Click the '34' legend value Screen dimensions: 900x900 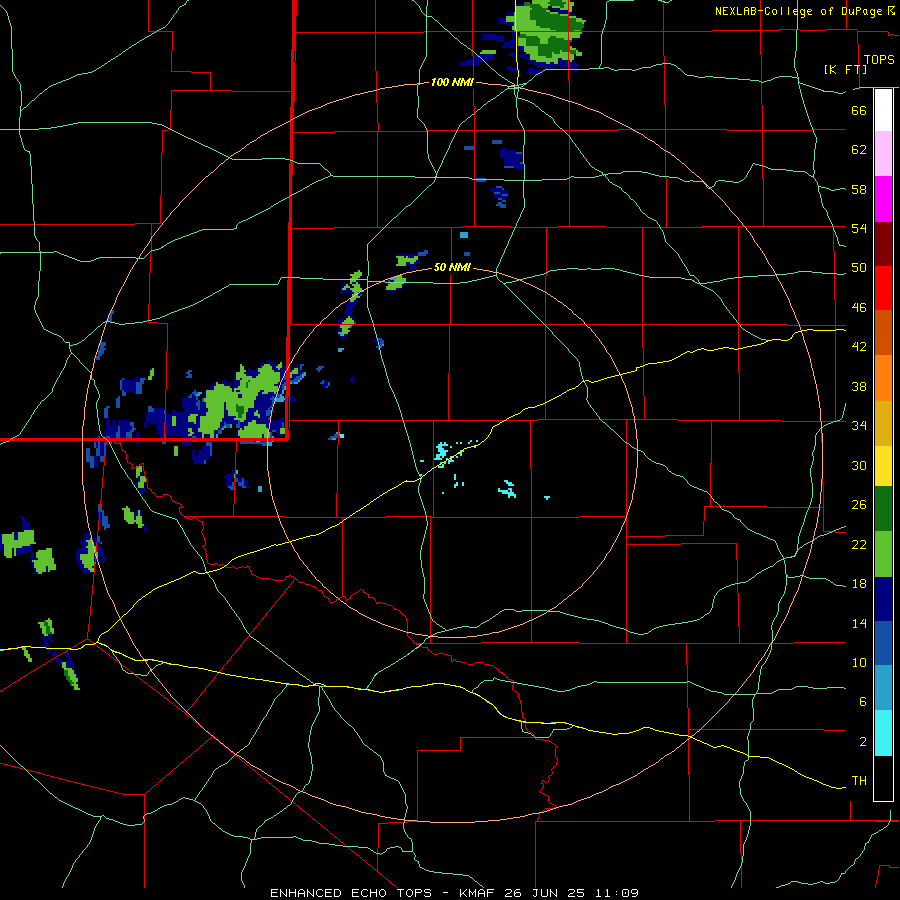[x=859, y=426]
